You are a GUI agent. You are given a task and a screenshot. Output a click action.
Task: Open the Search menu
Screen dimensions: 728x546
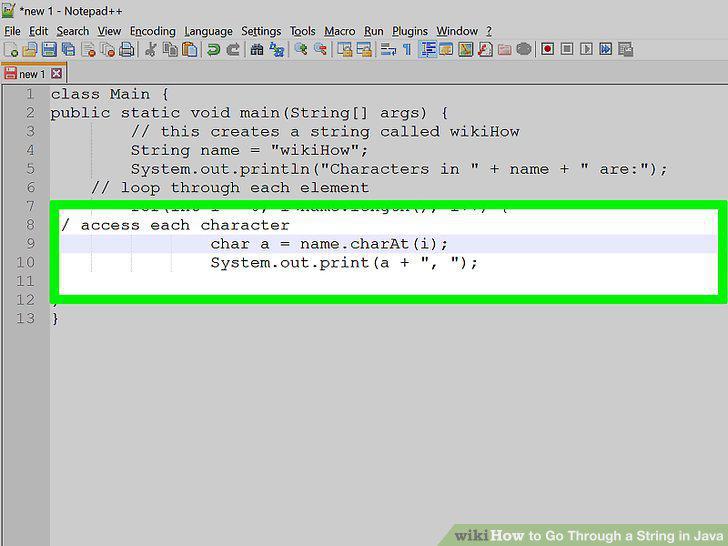point(72,31)
